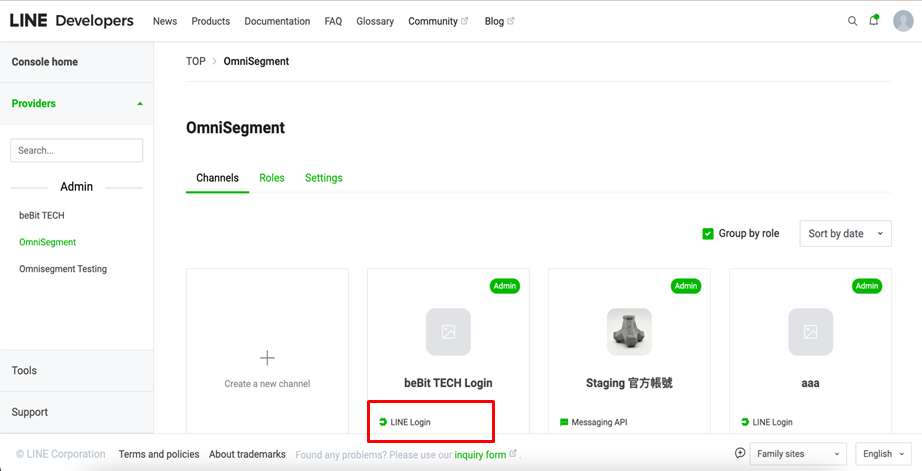Click the provider Search field

click(x=76, y=151)
